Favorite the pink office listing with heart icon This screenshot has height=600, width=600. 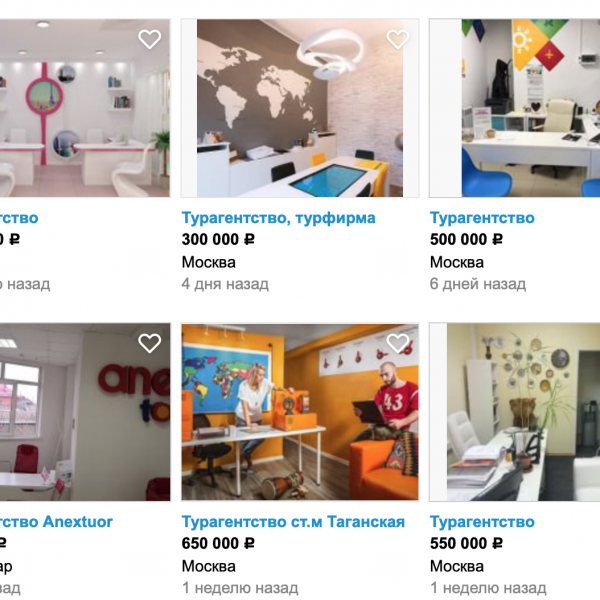(x=149, y=39)
